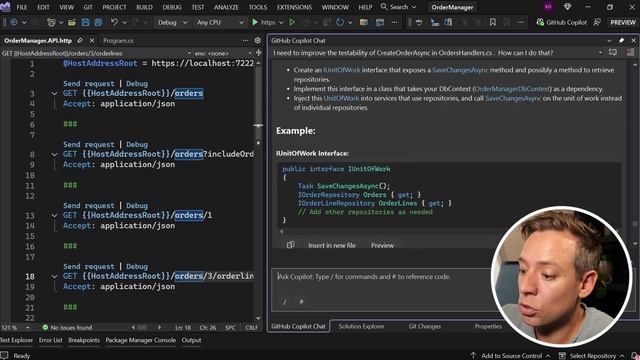
Task: Click the Send Feedback person icon
Action: tap(597, 22)
